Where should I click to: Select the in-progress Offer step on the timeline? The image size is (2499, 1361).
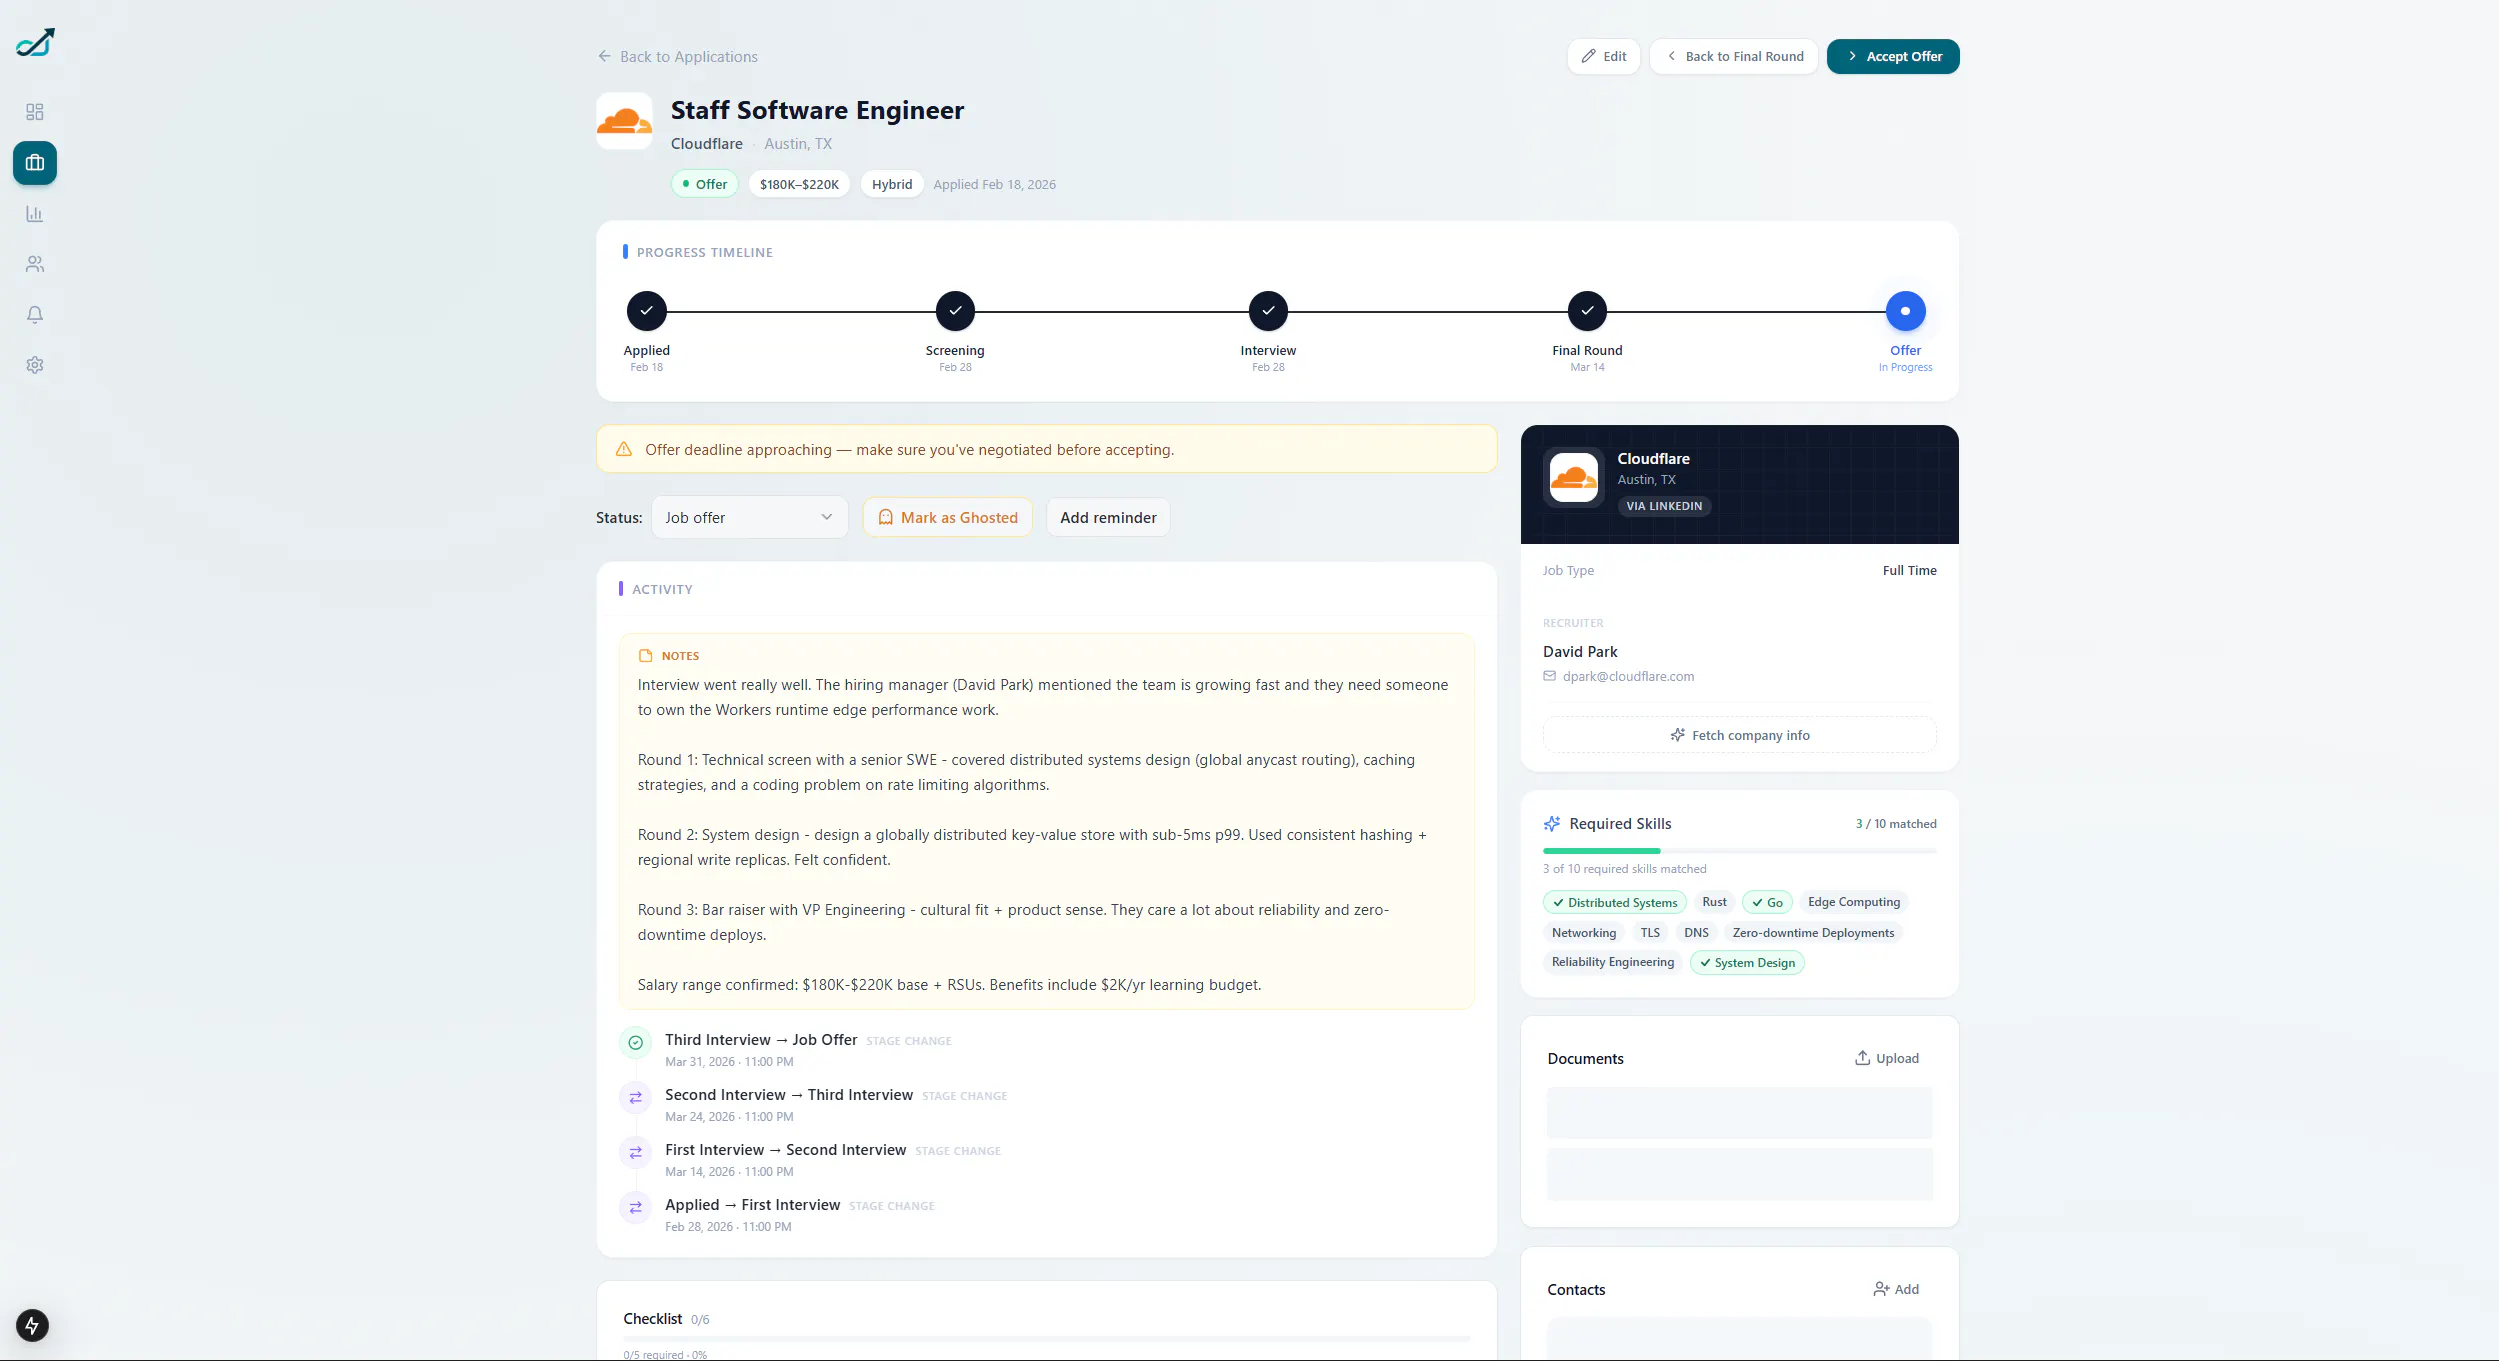tap(1905, 311)
